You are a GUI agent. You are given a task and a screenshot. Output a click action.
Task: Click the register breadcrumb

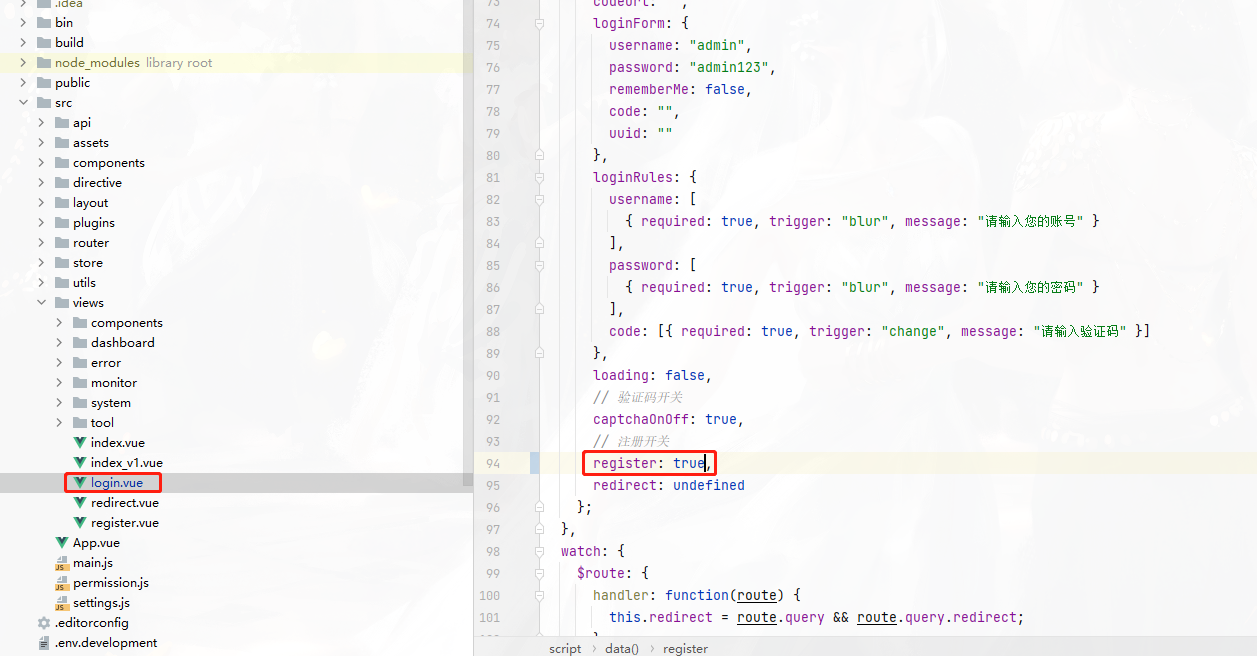[685, 648]
